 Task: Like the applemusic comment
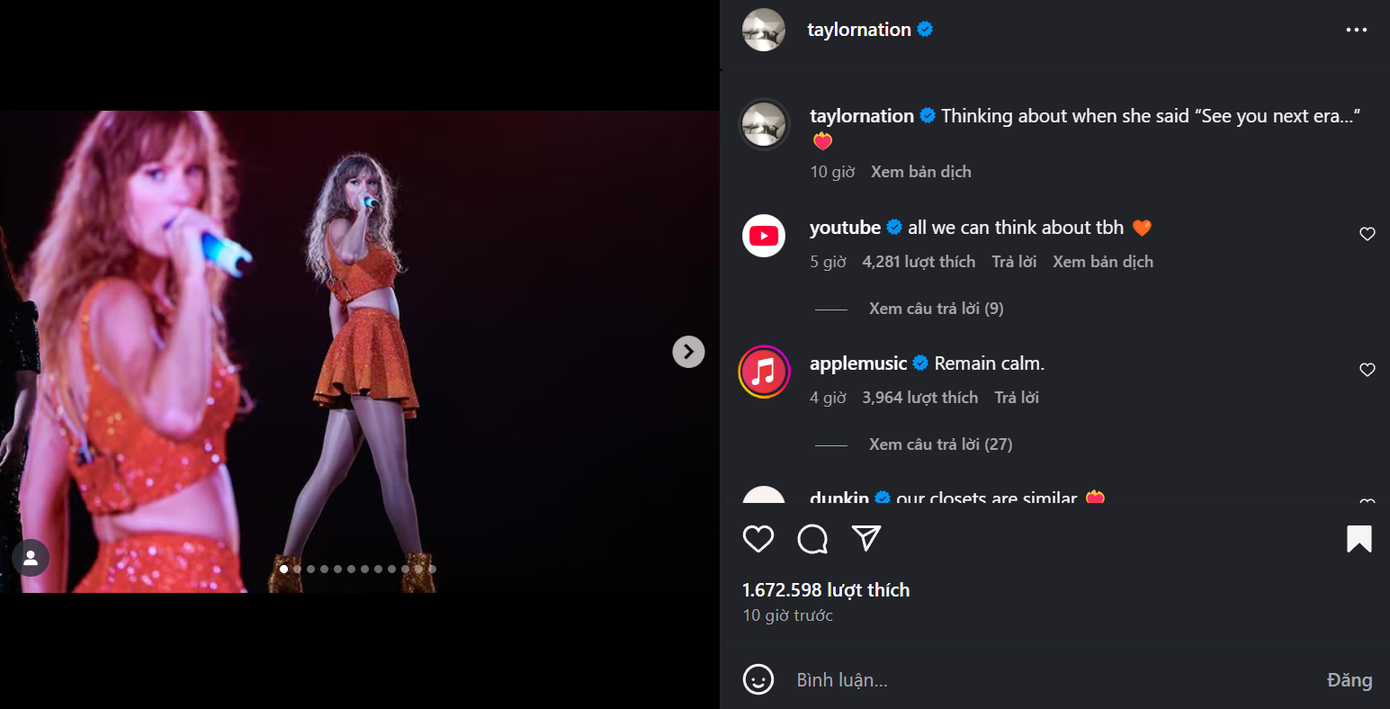coord(1367,370)
